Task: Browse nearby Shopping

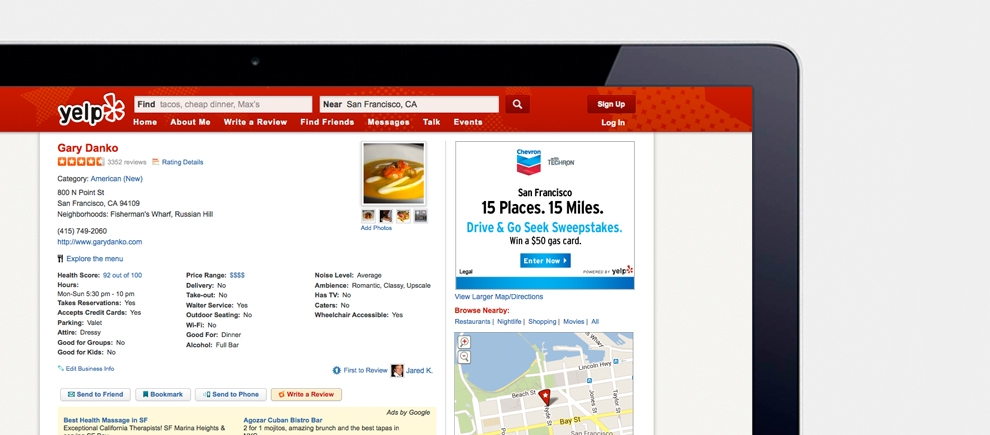Action: coord(542,321)
